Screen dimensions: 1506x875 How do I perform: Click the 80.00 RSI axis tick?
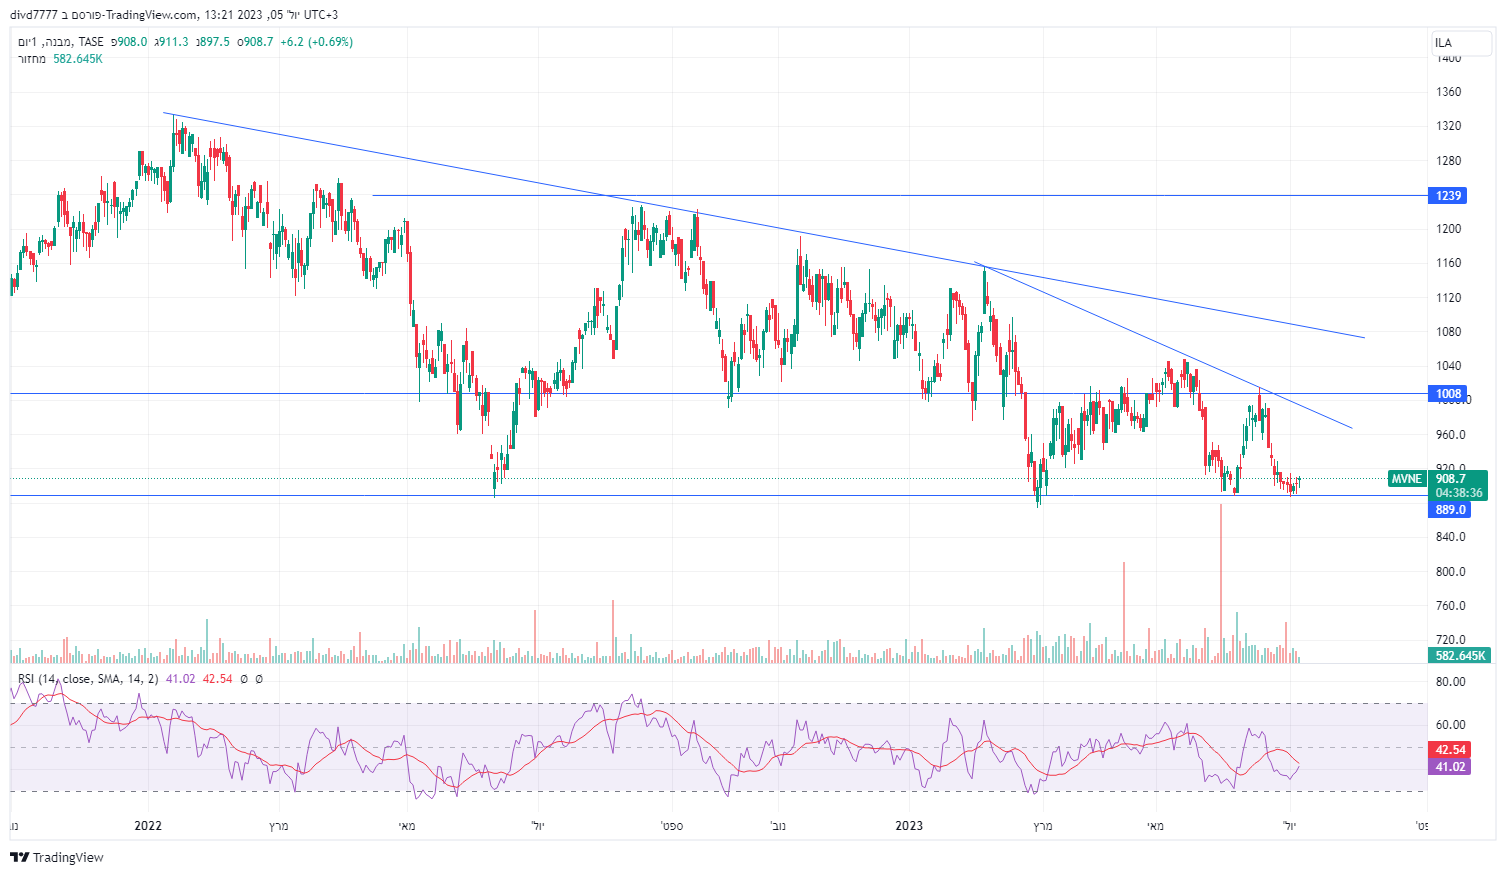[1451, 682]
